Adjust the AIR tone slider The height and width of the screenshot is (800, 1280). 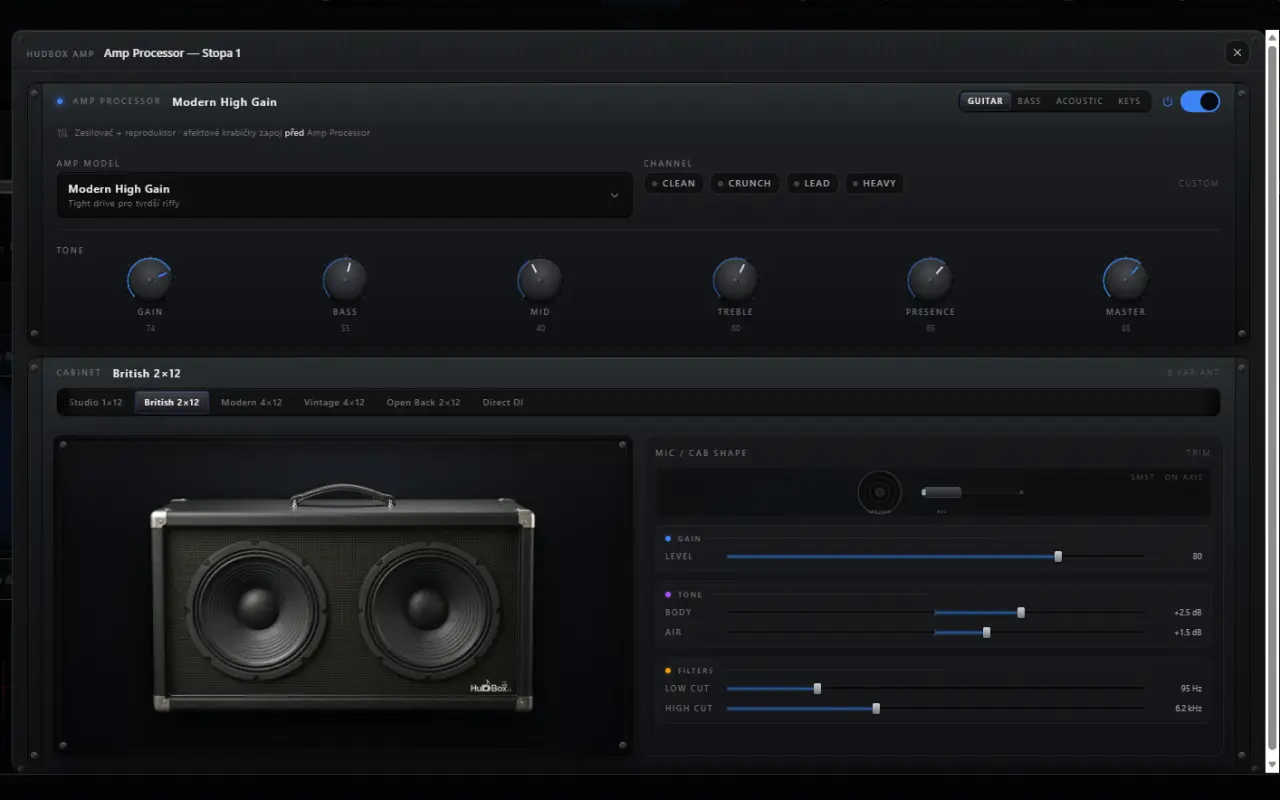pos(935,632)
